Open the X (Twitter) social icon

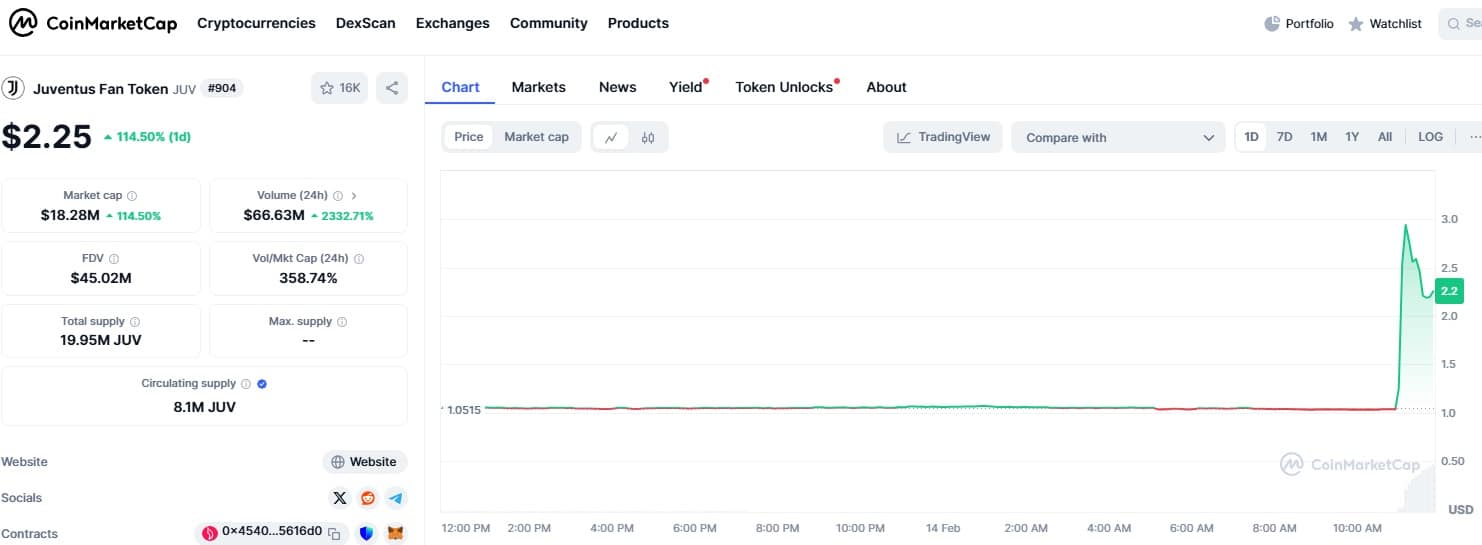click(340, 498)
